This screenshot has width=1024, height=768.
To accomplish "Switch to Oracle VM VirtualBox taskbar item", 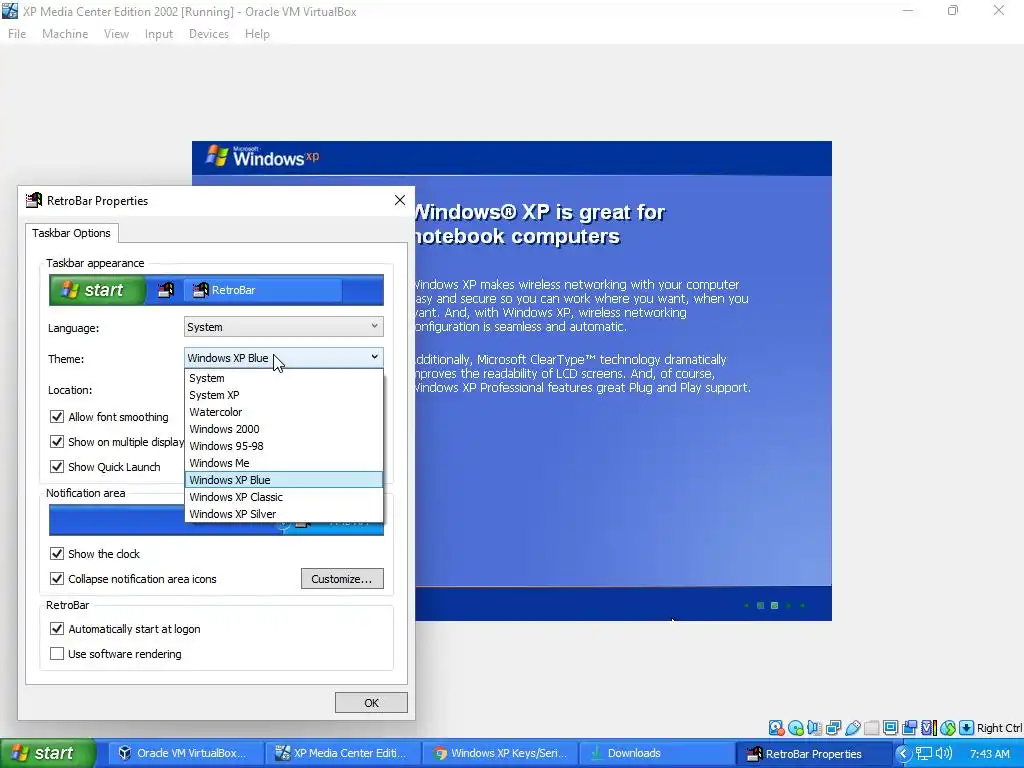I will (185, 753).
